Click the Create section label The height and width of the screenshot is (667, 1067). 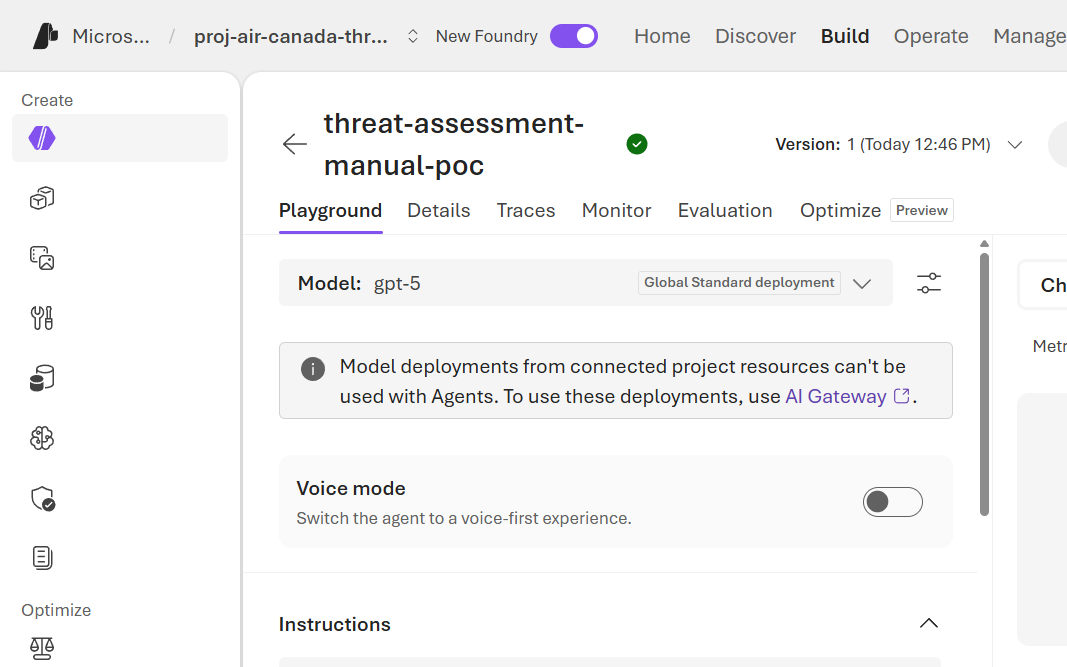click(x=47, y=100)
